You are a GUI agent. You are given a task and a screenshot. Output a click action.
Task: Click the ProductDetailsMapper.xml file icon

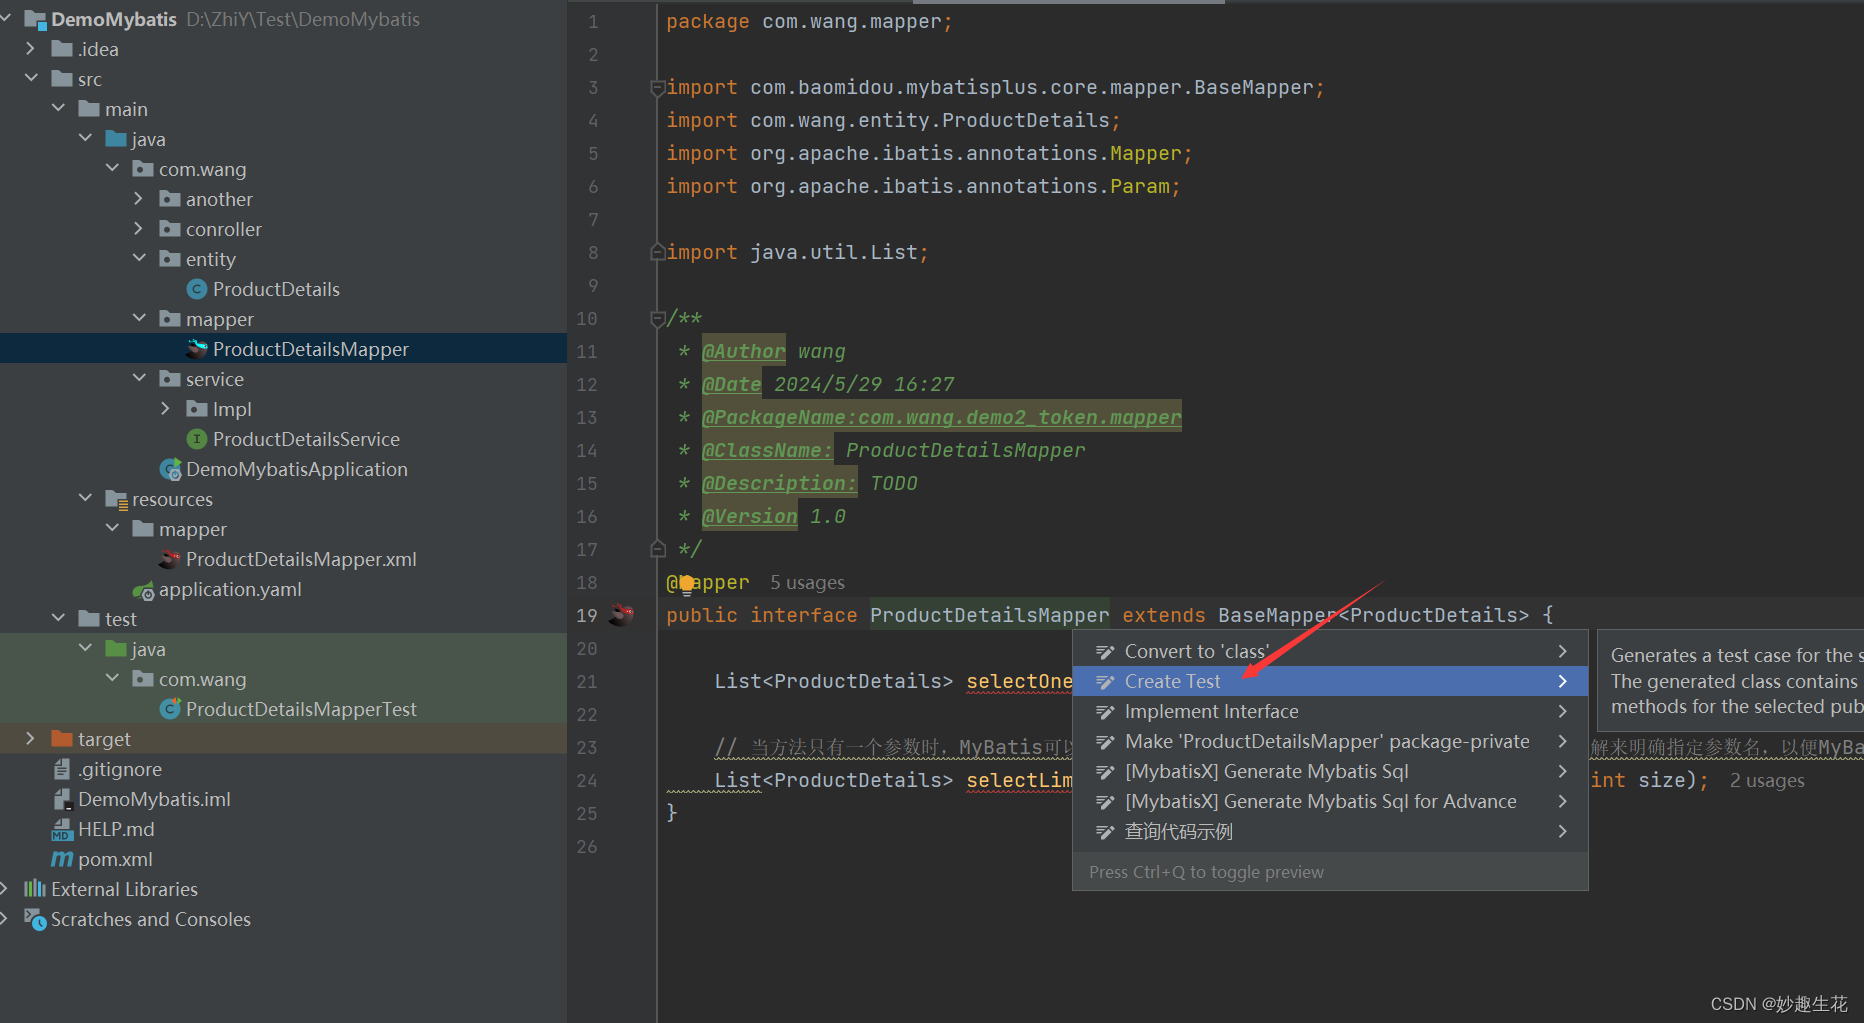(170, 559)
